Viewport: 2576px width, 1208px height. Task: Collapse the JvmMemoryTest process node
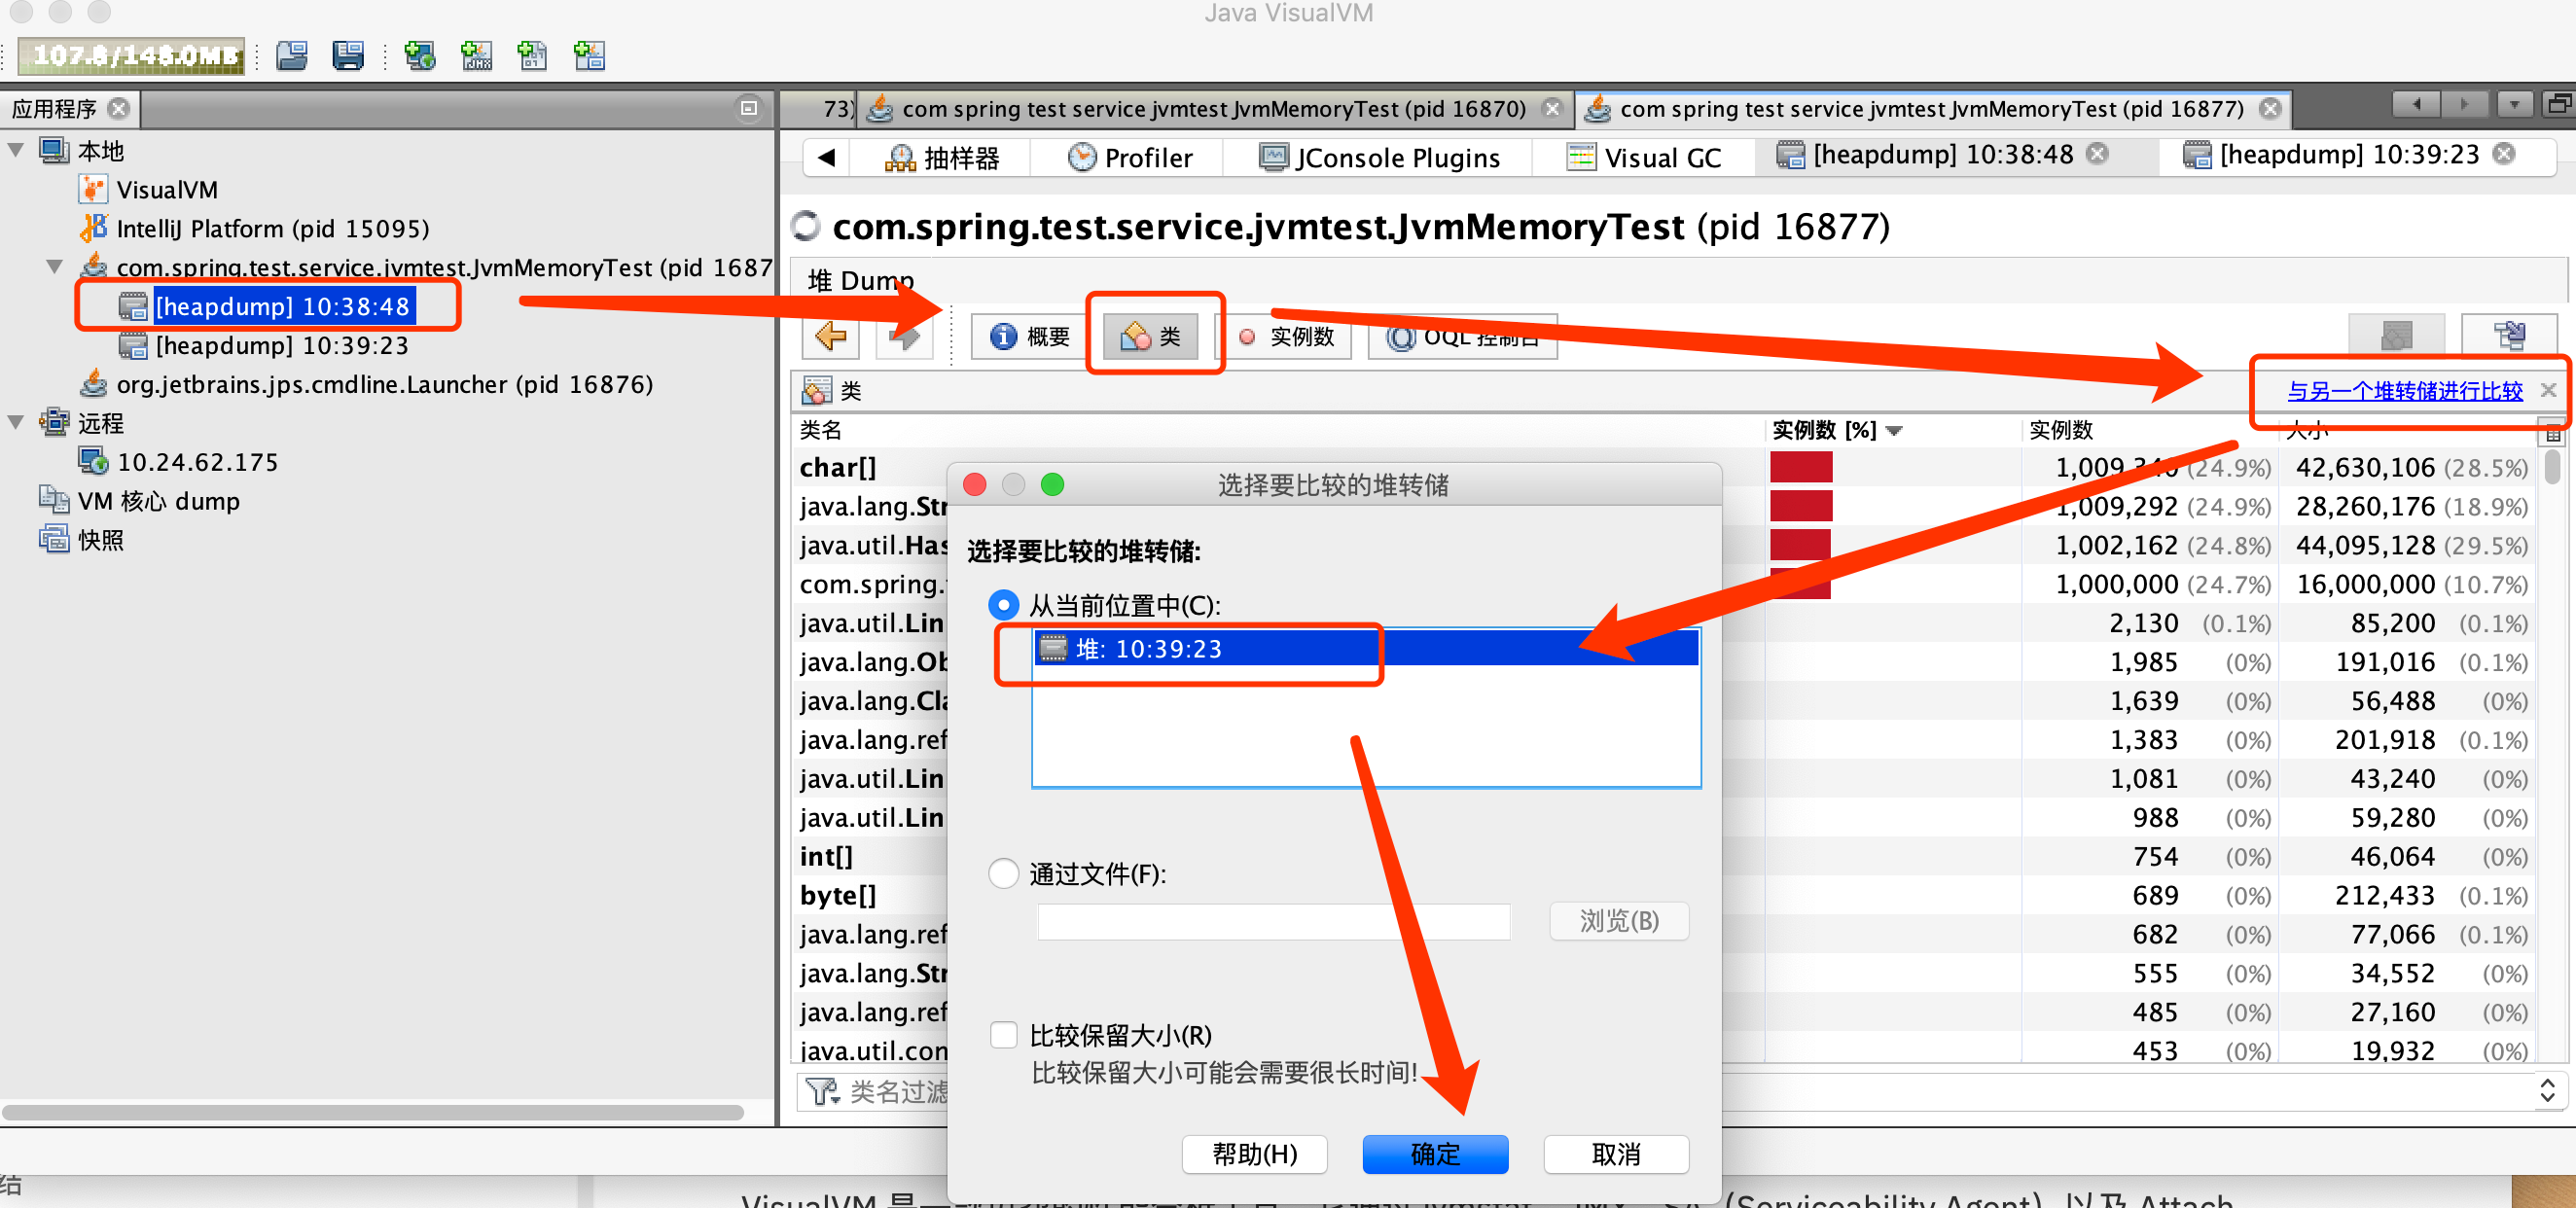(55, 267)
